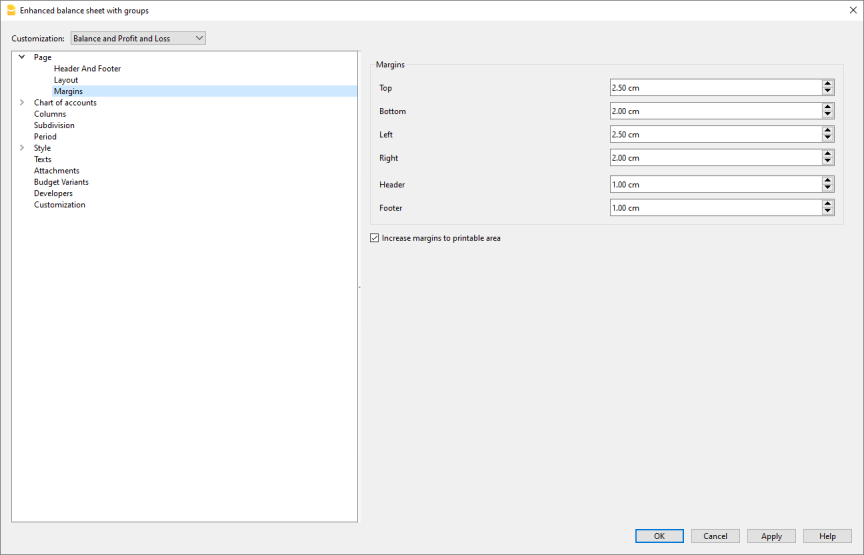This screenshot has width=864, height=555.
Task: Increase Header margin with up arrow
Action: 828,181
